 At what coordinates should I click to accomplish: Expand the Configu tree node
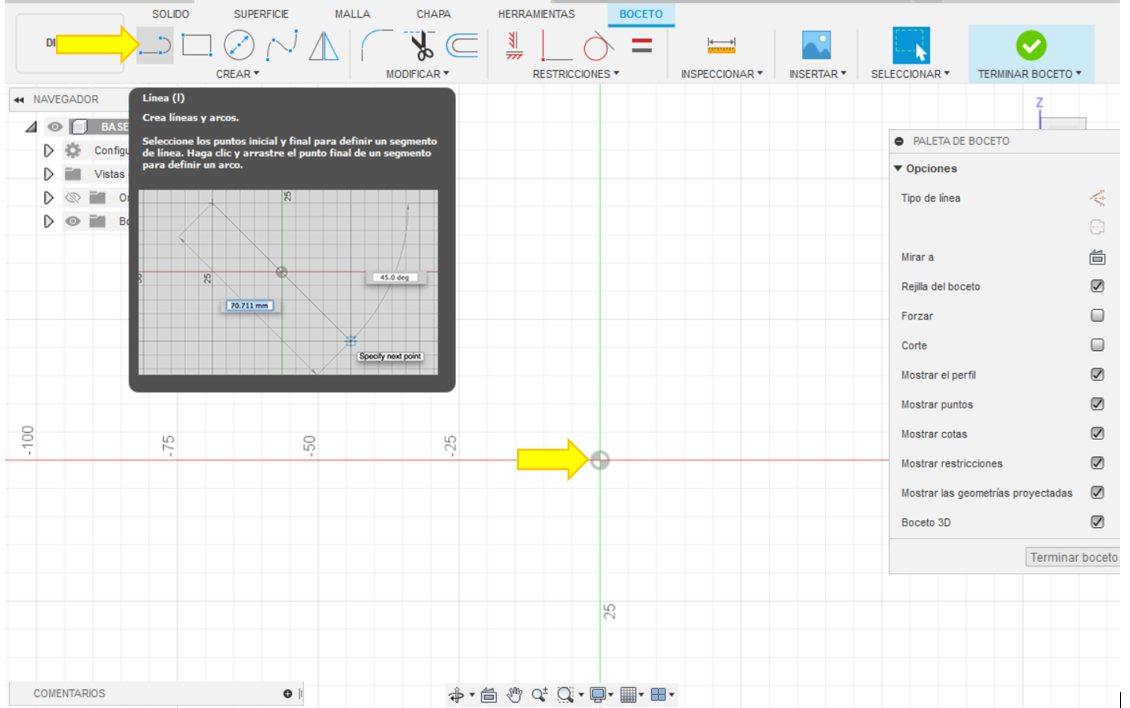[48, 150]
